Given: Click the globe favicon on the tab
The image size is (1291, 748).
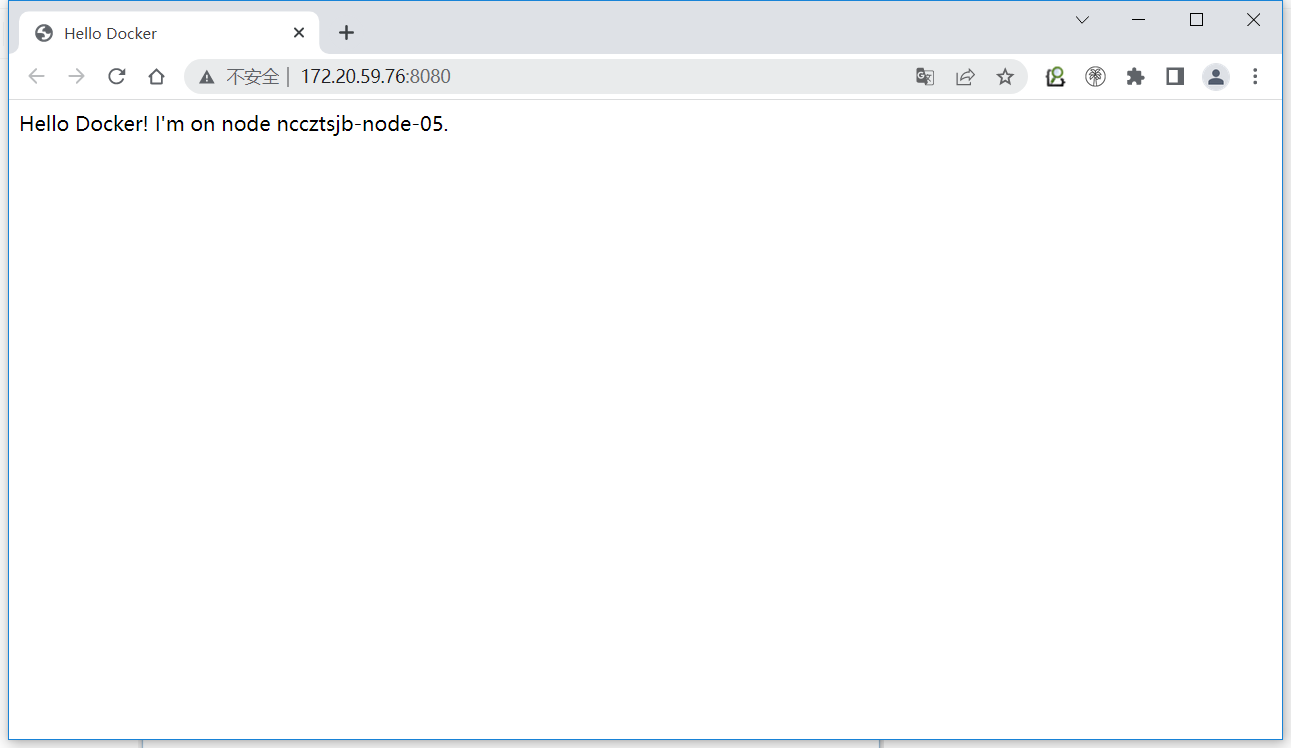Looking at the screenshot, I should pos(43,33).
